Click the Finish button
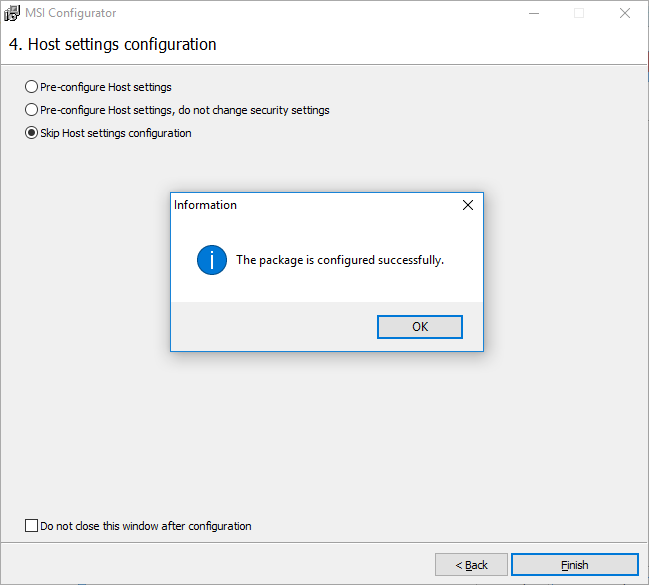The height and width of the screenshot is (585, 649). pyautogui.click(x=574, y=565)
